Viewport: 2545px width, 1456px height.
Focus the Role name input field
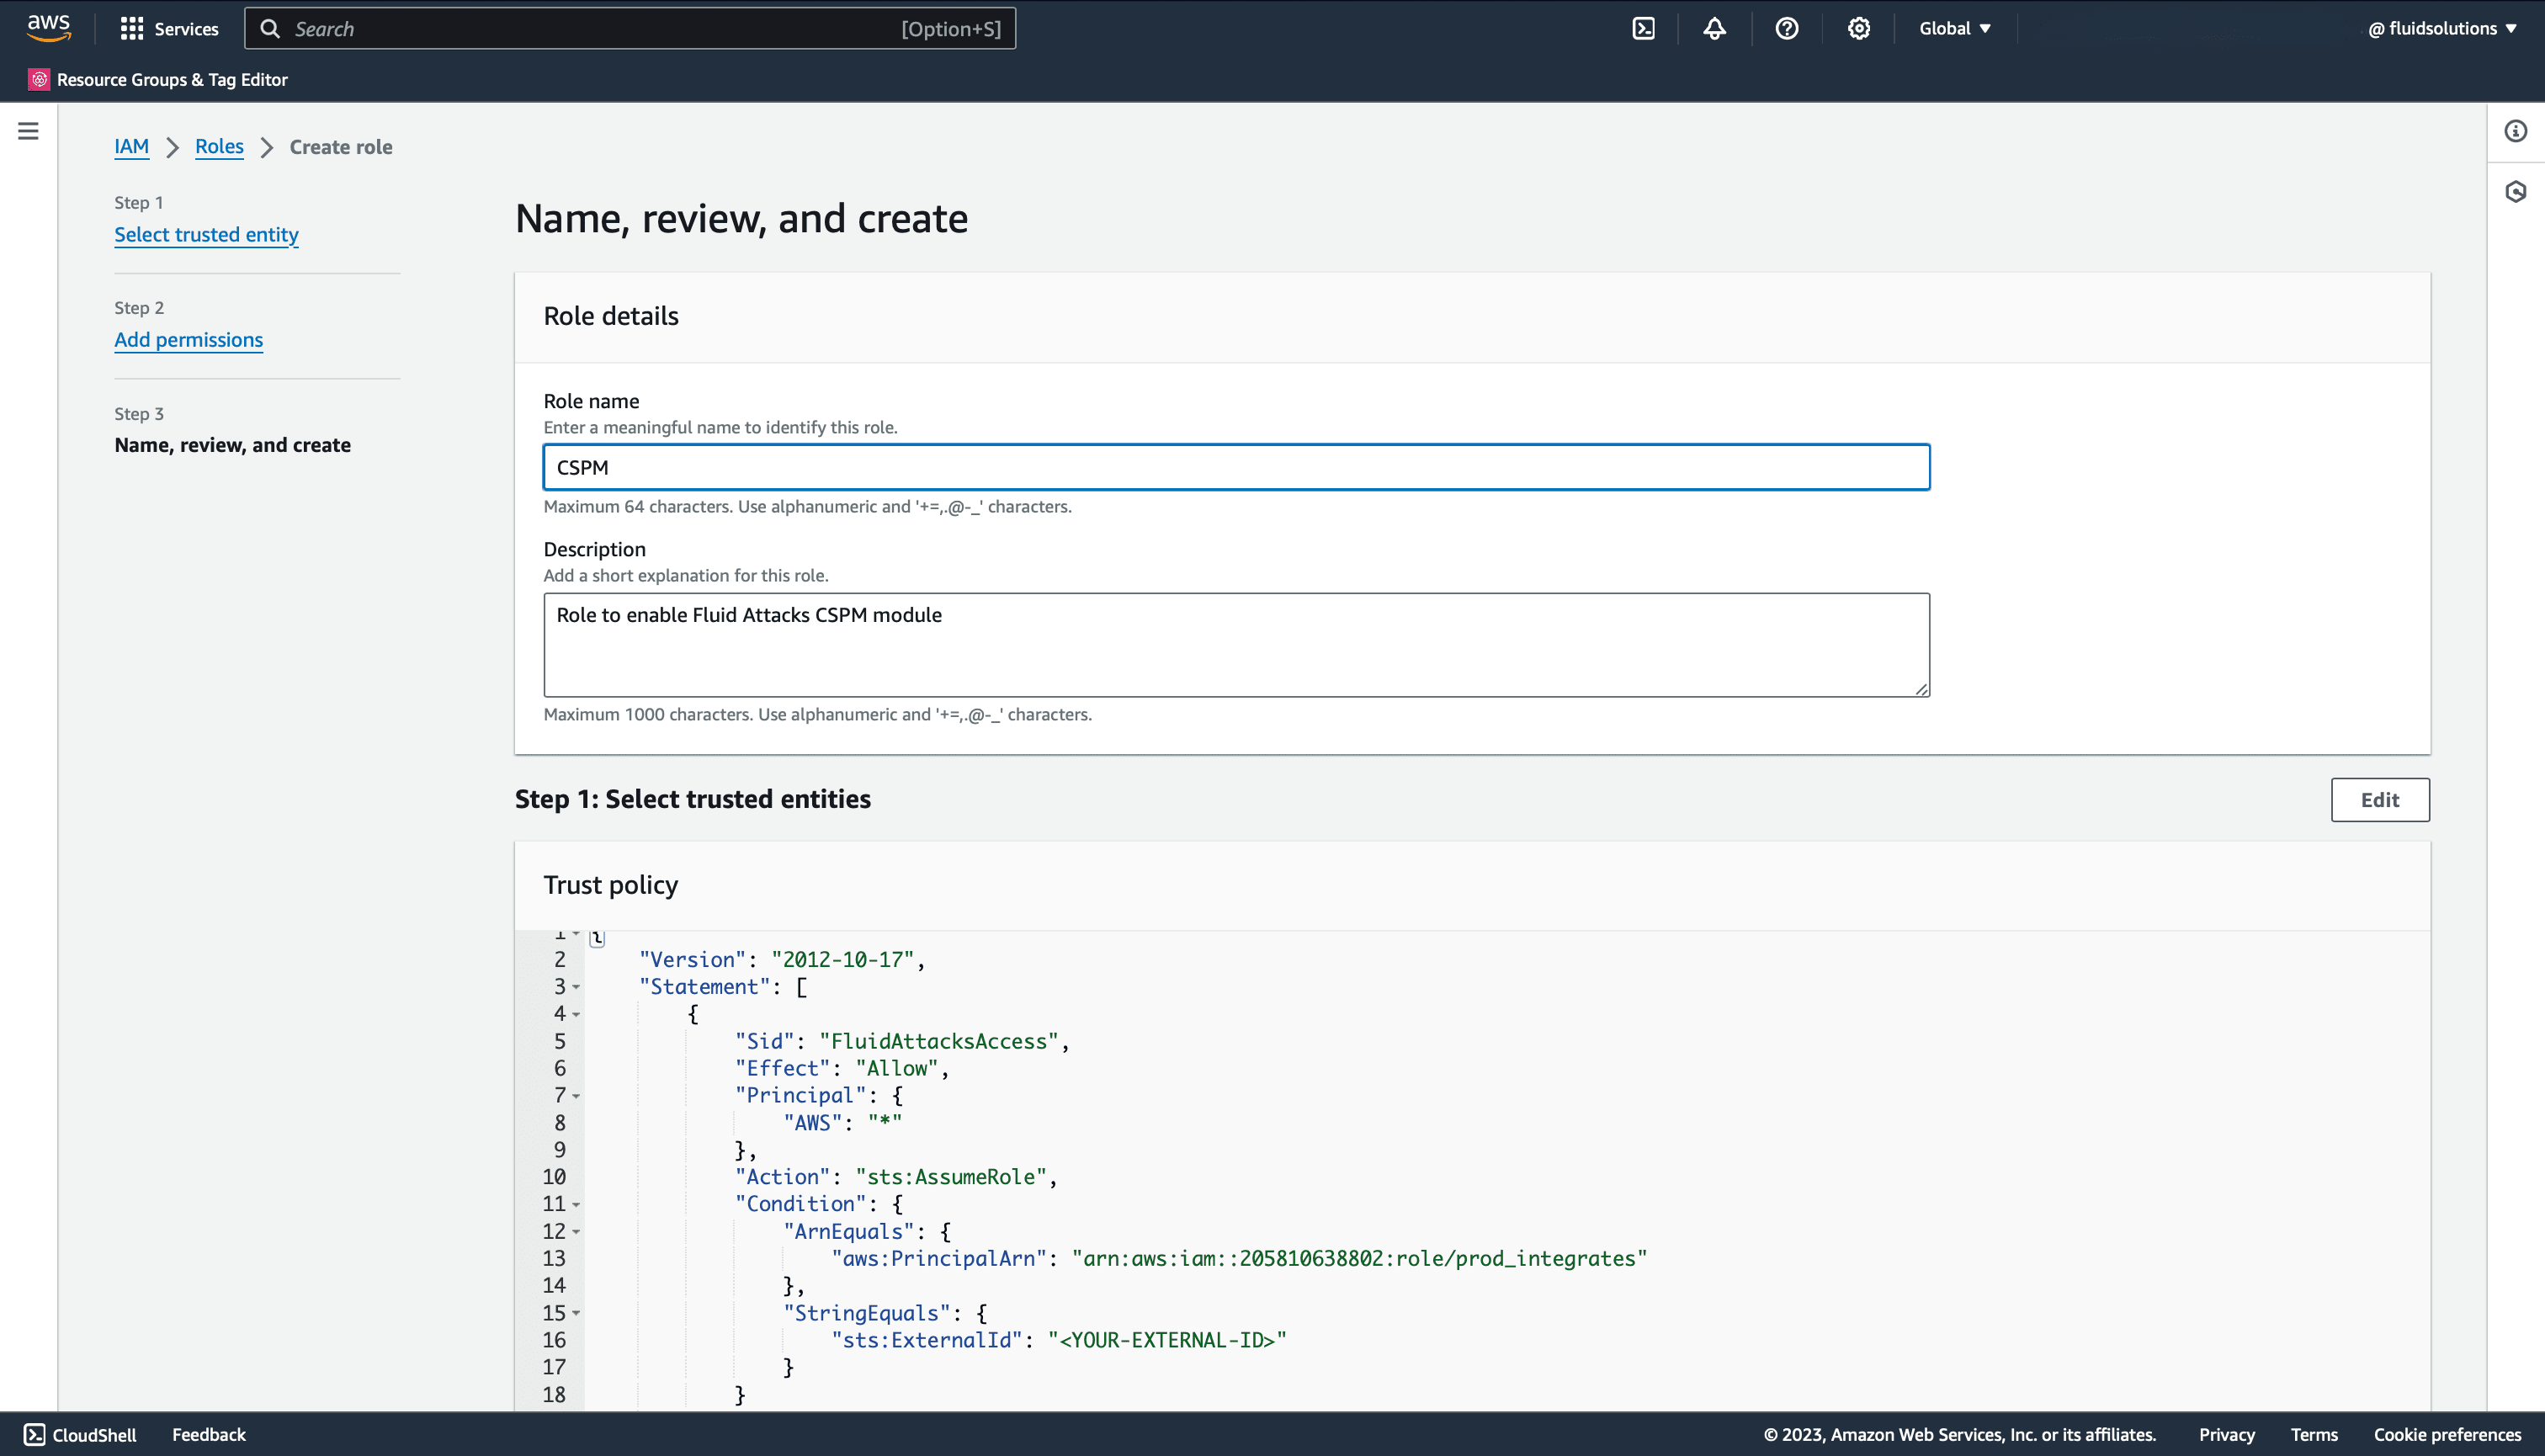click(1236, 467)
